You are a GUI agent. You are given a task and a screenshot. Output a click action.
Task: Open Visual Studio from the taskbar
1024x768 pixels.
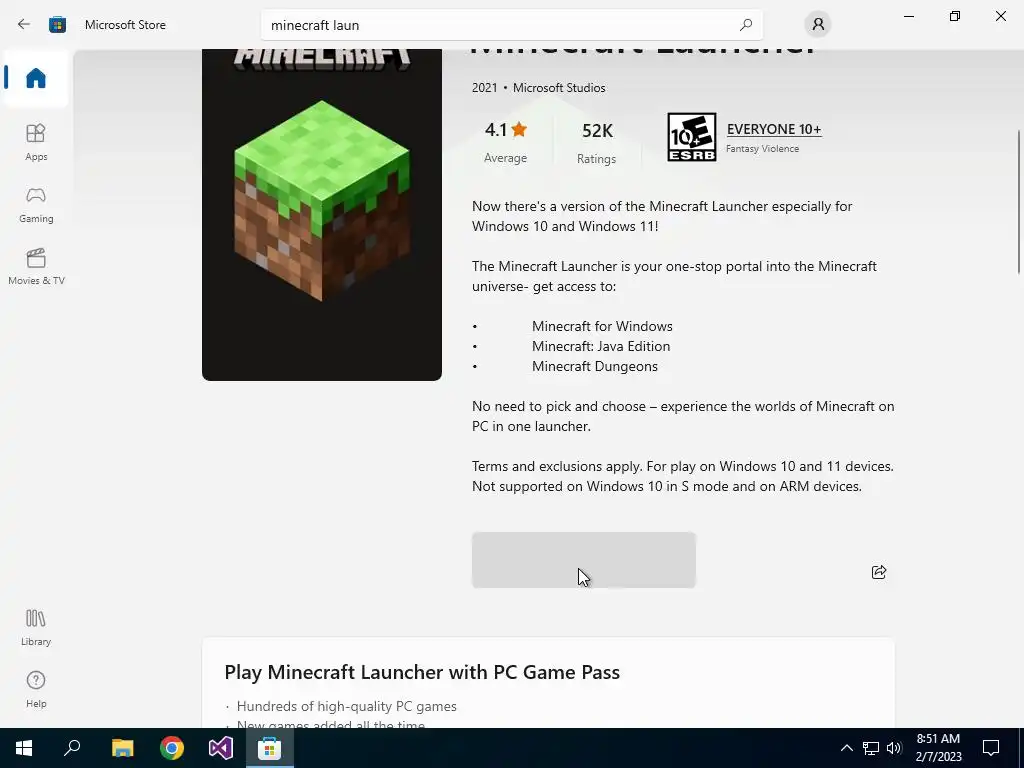pyautogui.click(x=221, y=748)
